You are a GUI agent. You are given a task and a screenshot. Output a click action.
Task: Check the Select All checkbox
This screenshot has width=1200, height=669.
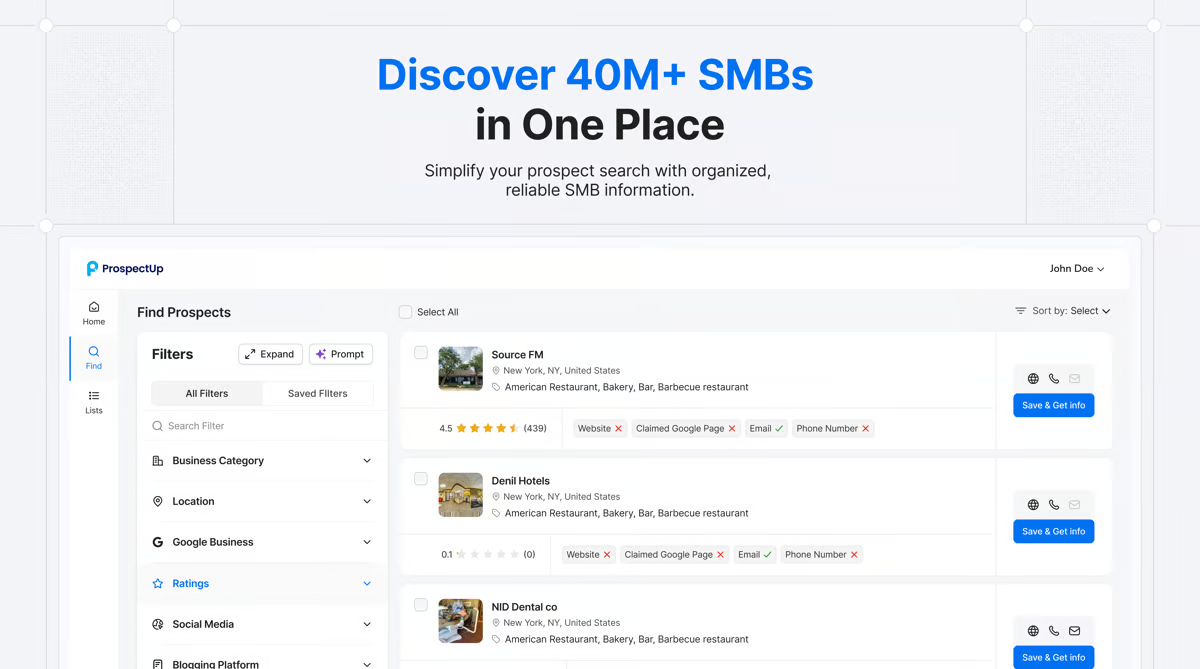pyautogui.click(x=405, y=312)
